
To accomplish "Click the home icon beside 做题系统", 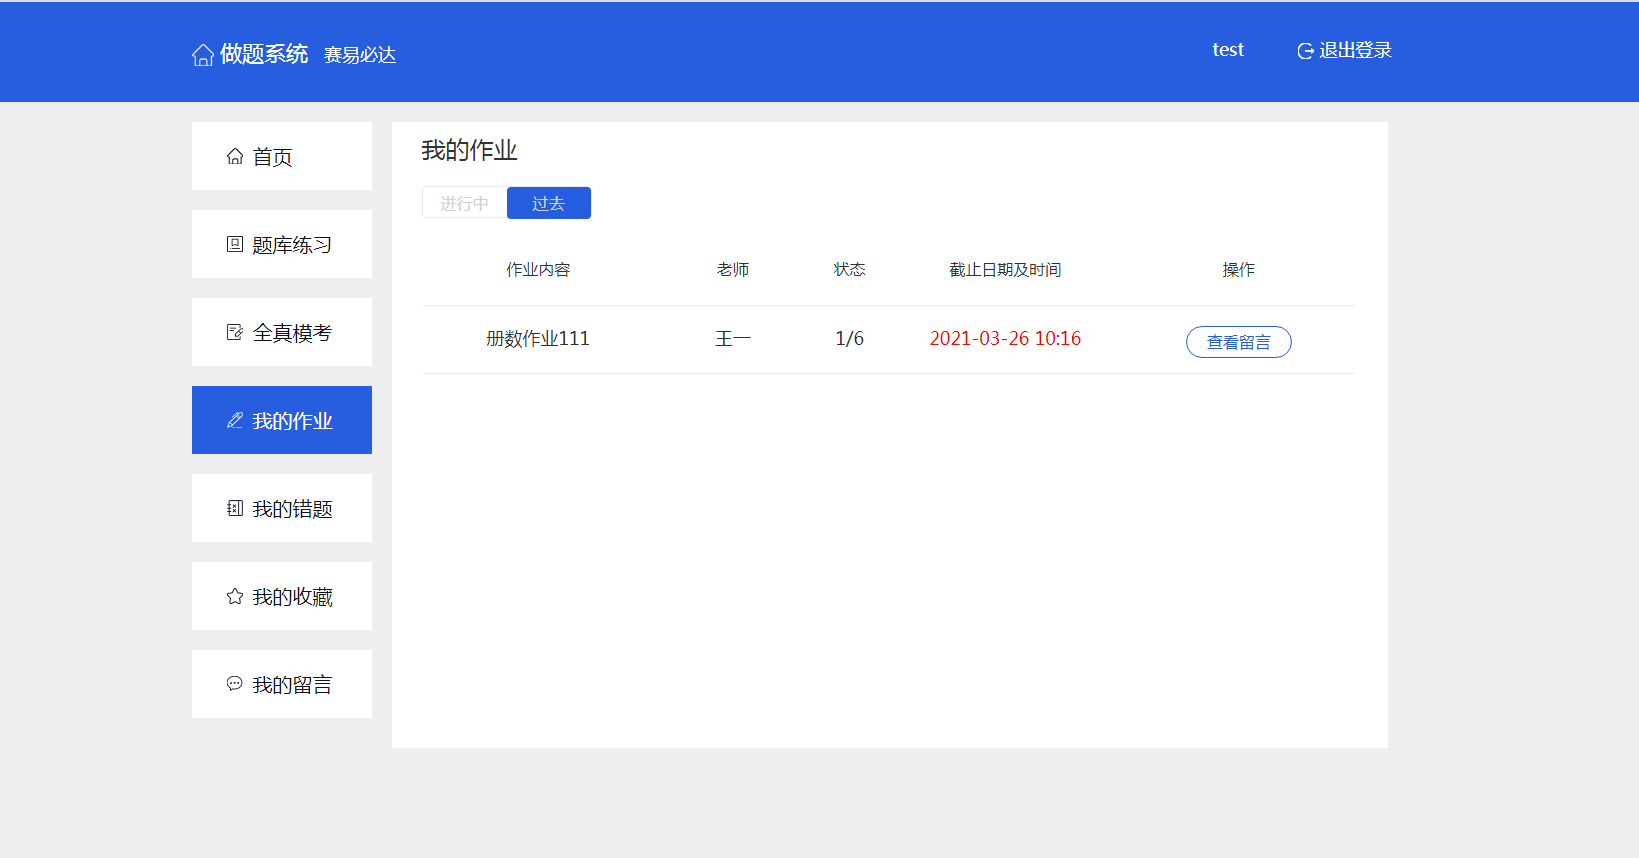I will tap(203, 55).
